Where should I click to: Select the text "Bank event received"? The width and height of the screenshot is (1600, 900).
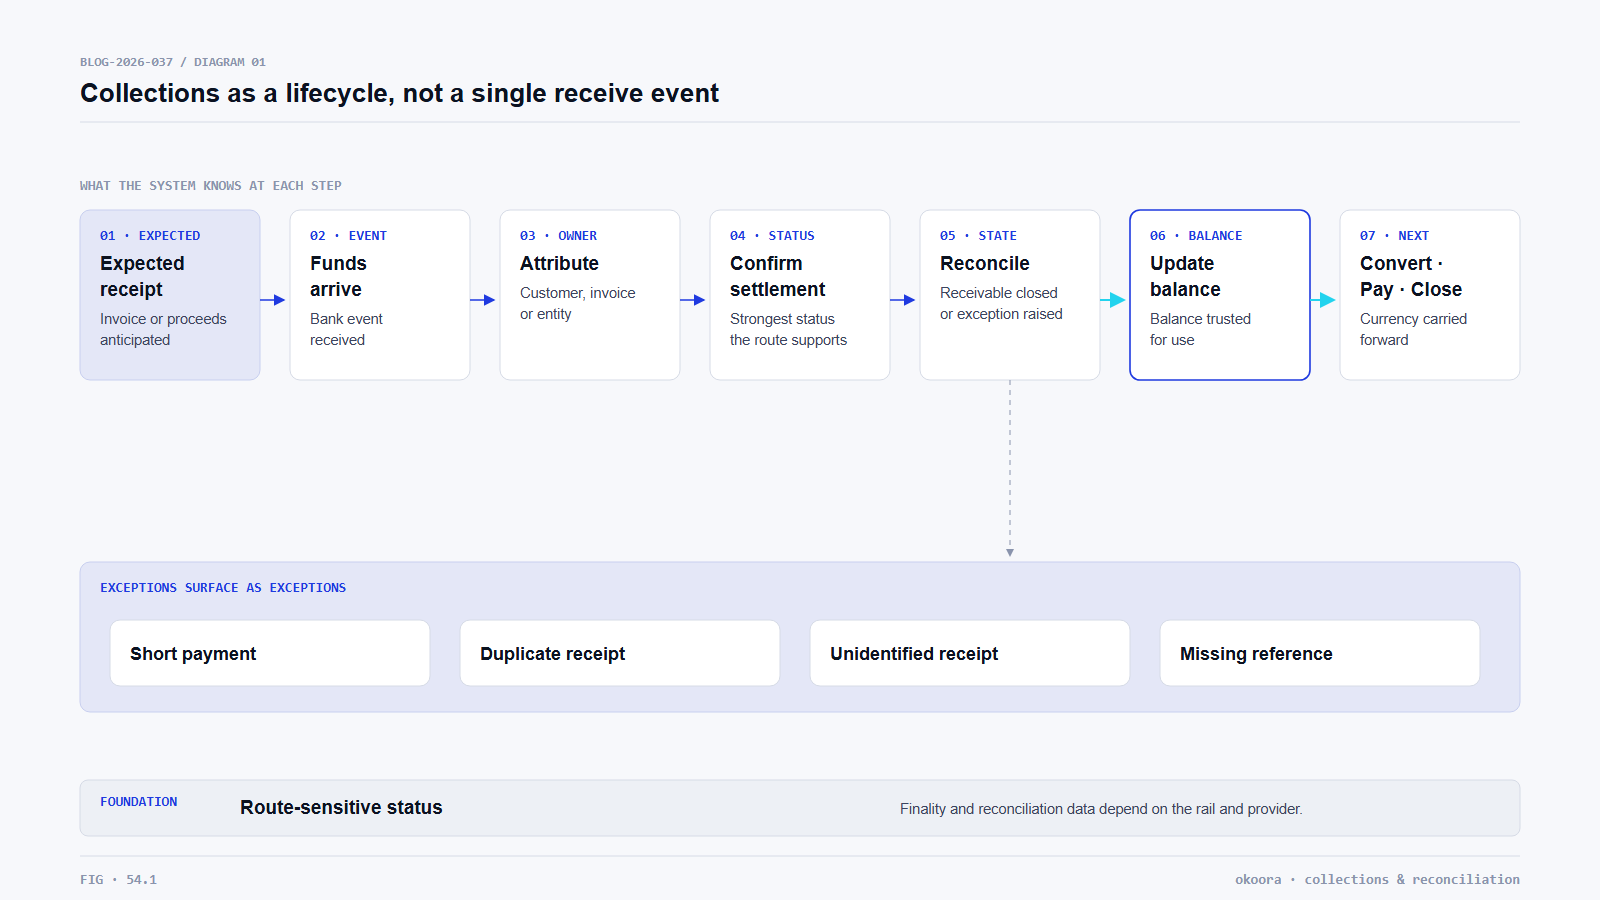(346, 329)
